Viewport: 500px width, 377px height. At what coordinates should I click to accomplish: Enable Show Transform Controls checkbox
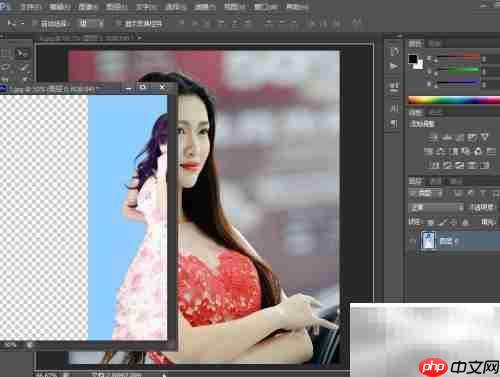pos(118,23)
